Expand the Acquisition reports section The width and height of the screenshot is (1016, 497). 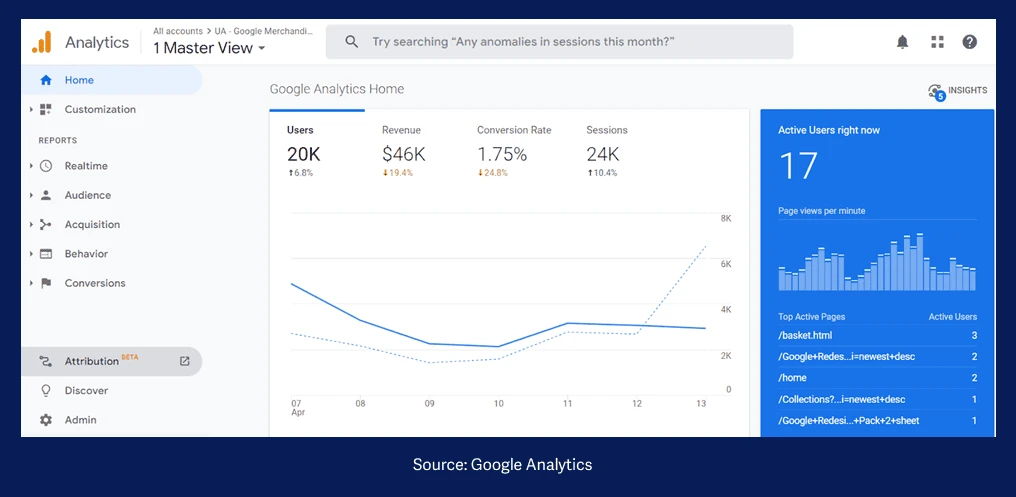click(92, 225)
